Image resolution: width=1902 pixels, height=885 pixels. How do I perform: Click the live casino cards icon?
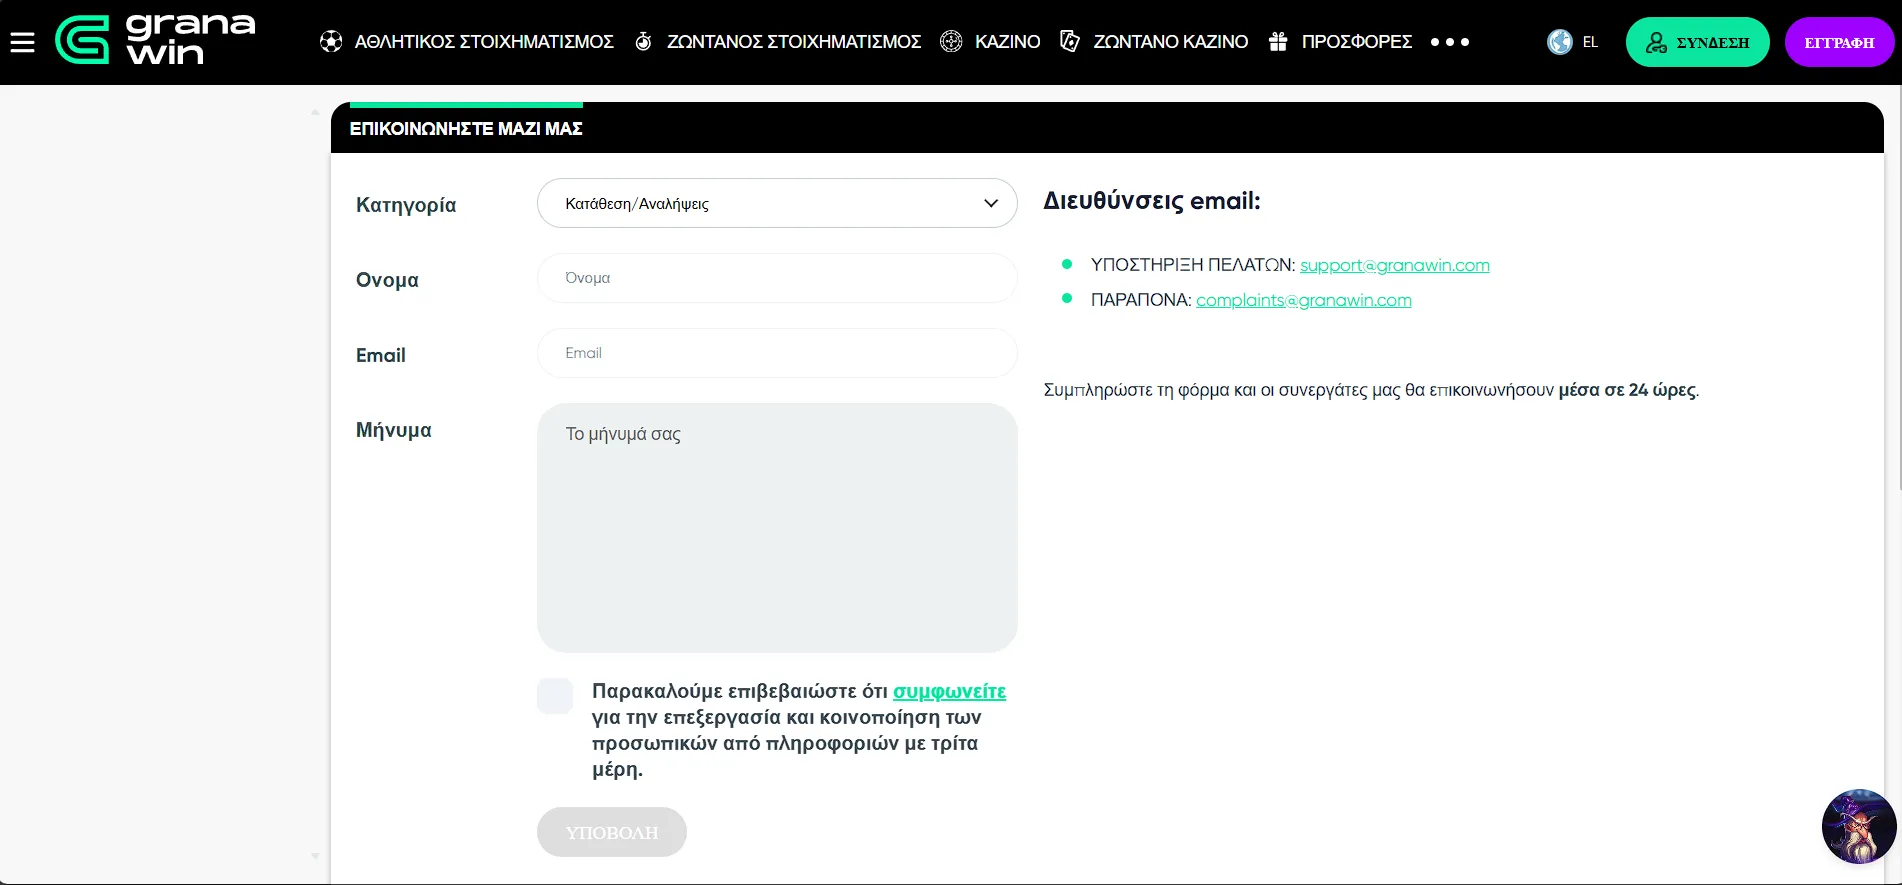(1069, 42)
